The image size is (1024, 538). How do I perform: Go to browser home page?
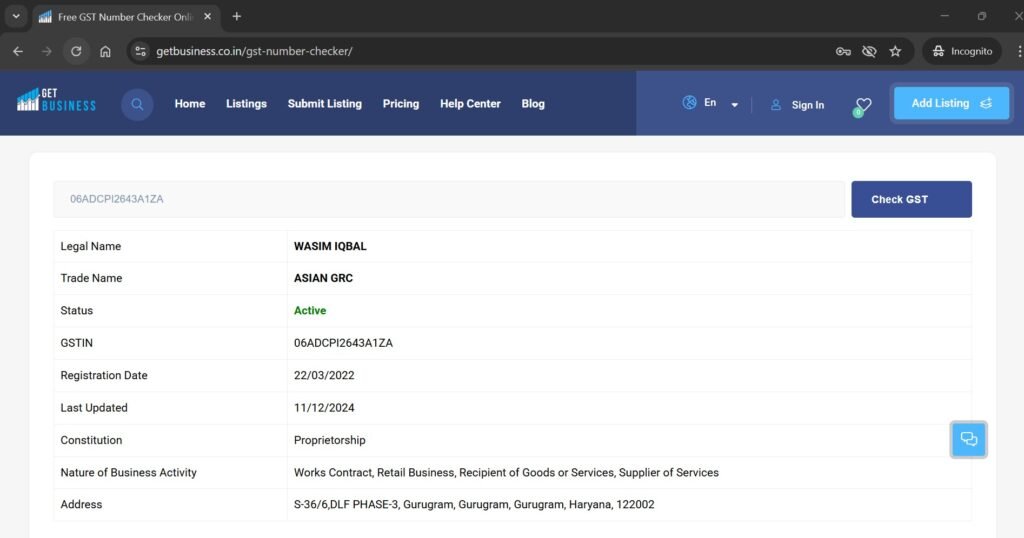coord(105,51)
